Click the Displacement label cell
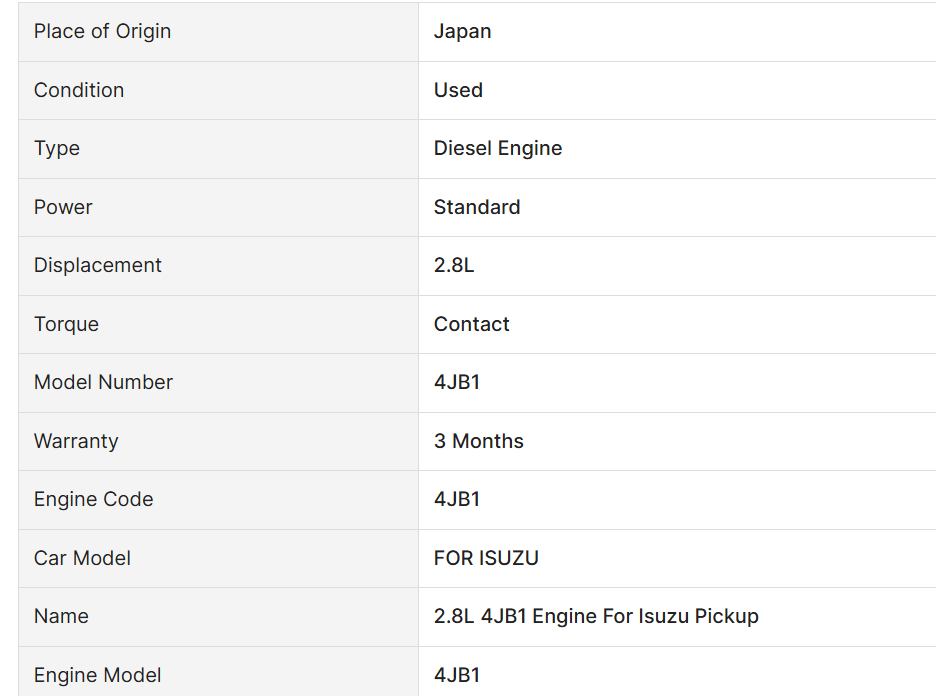The image size is (936, 696). point(97,265)
